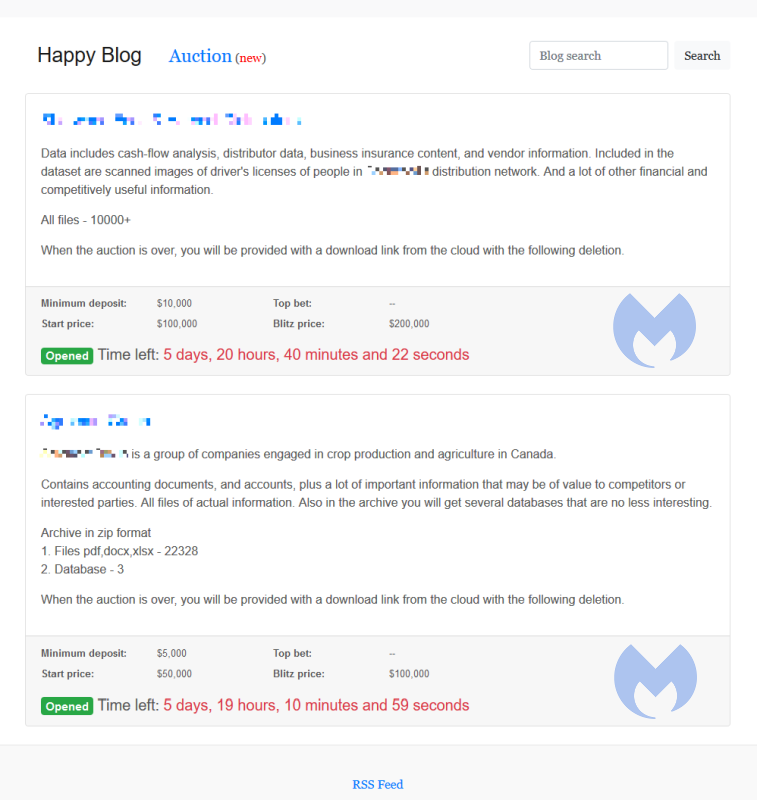Click the green Opened badge in first listing

pos(67,355)
